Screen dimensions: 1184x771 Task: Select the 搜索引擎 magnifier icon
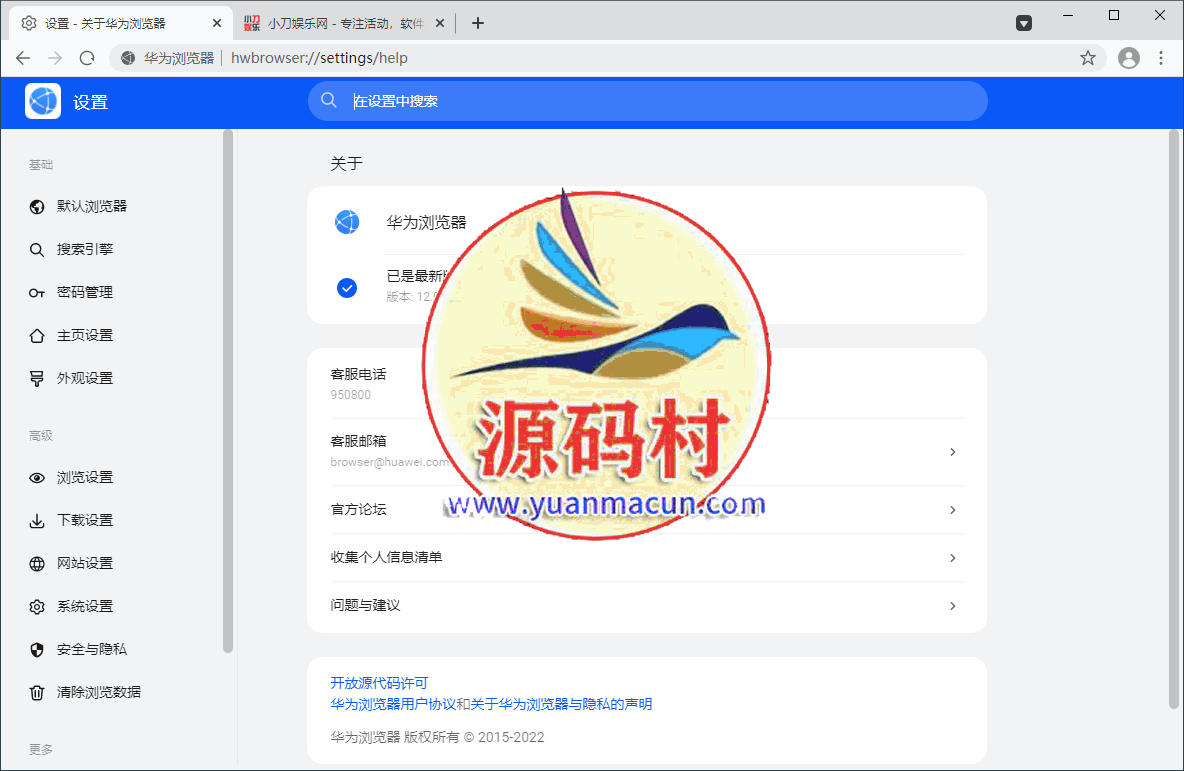point(36,249)
